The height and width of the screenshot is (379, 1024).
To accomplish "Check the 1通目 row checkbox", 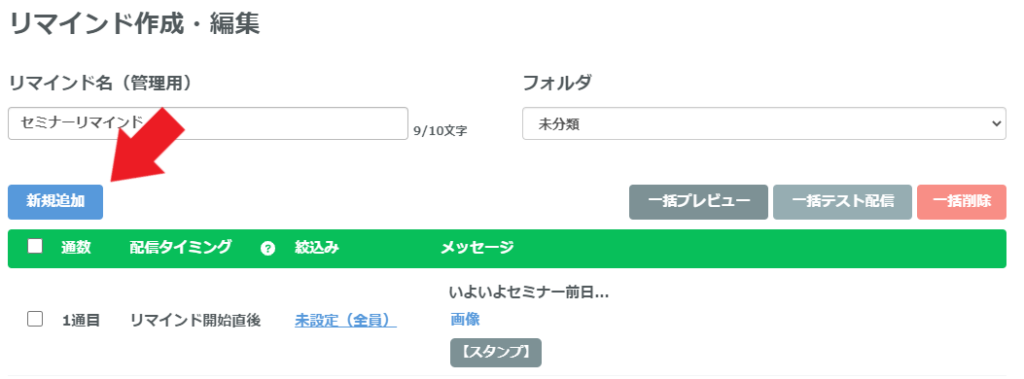I will [35, 319].
